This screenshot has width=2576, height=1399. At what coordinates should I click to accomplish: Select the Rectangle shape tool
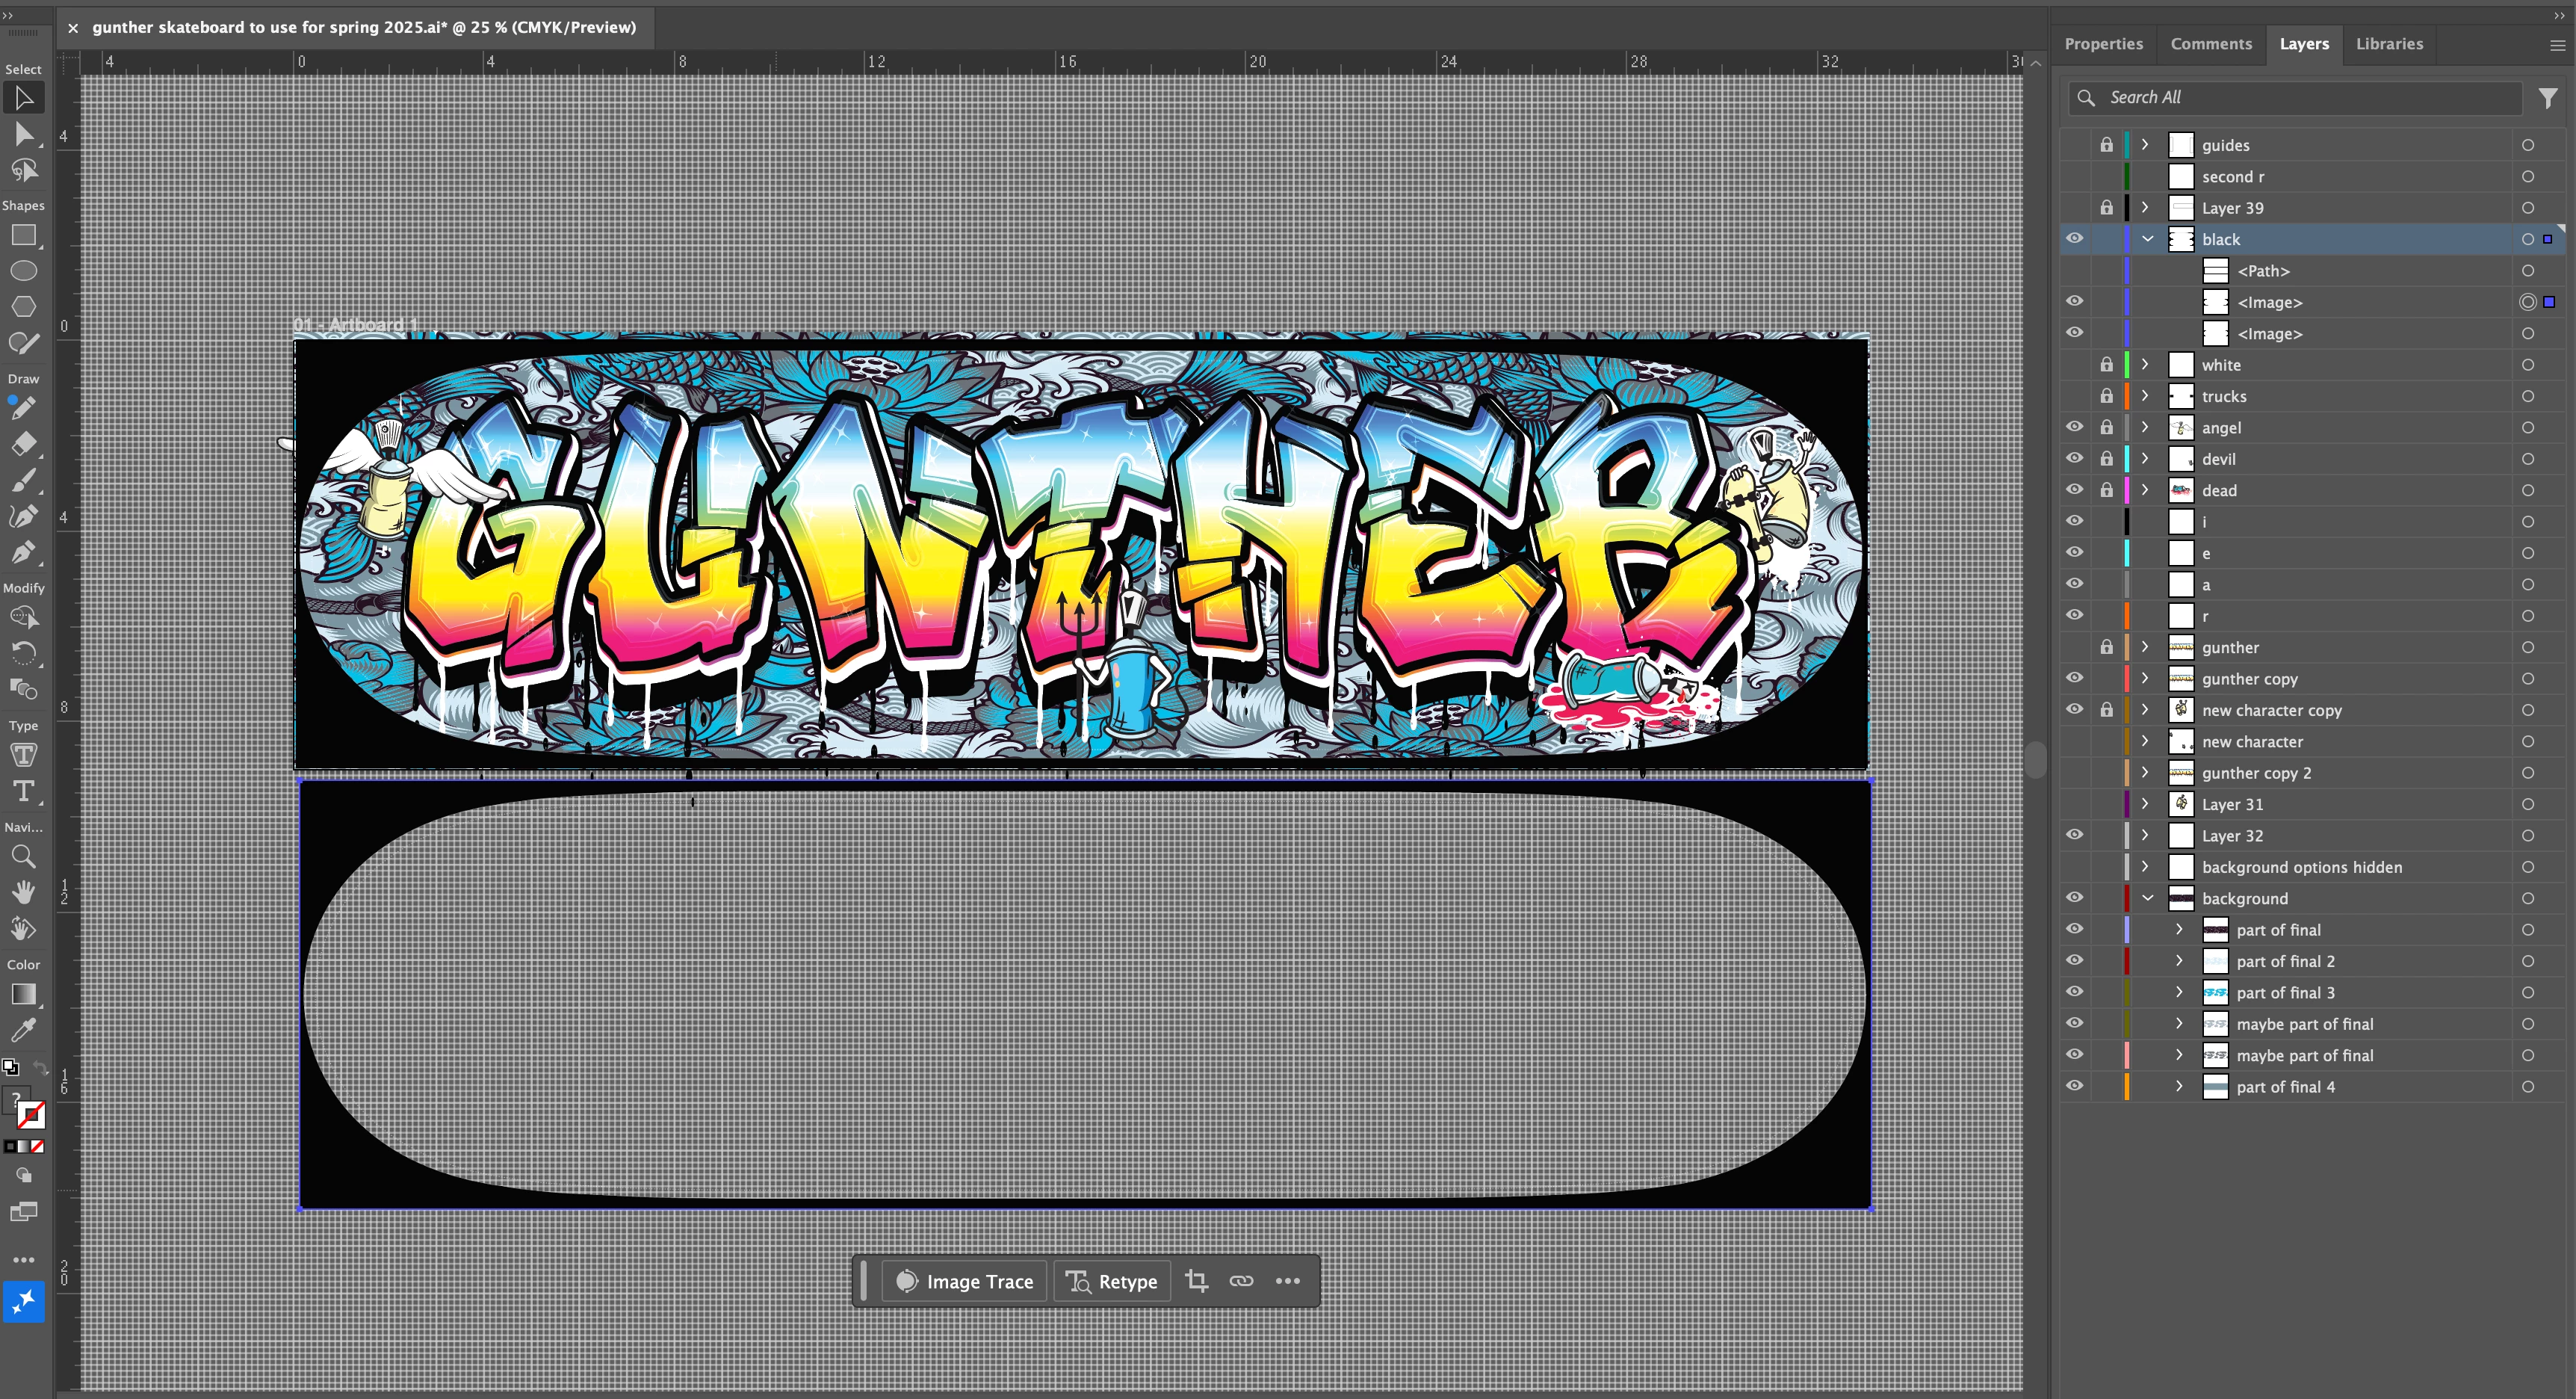pos(23,235)
